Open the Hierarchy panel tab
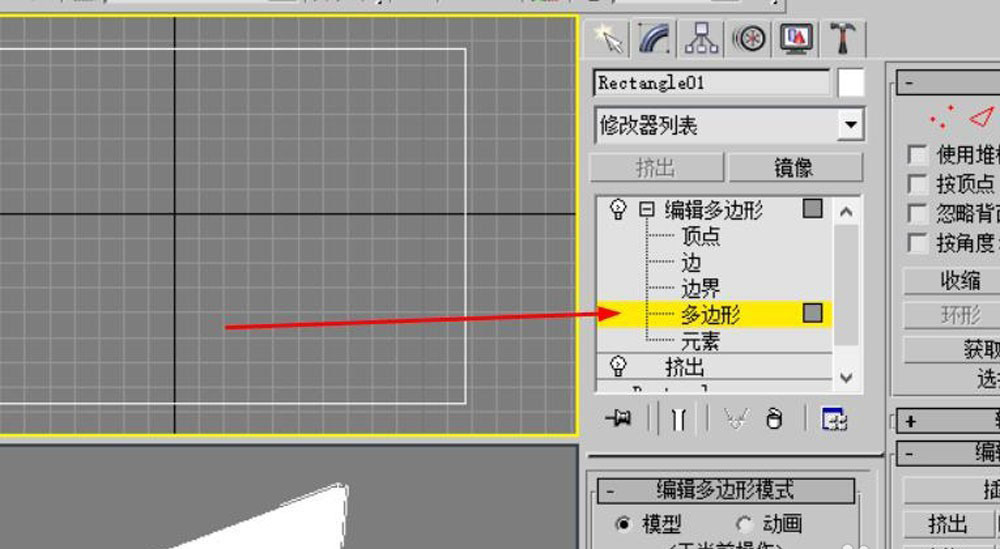The height and width of the screenshot is (549, 1000). pos(701,39)
